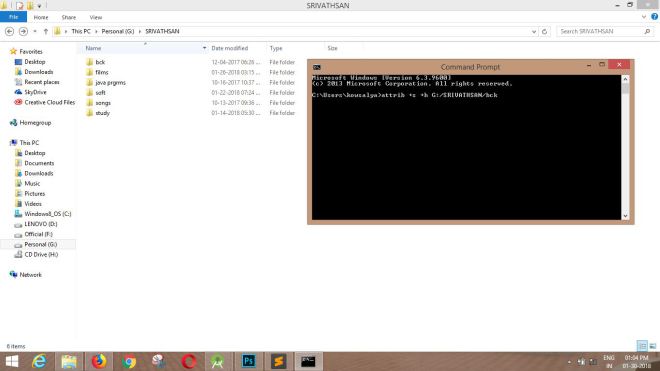Open LENOVO (D:) drive
660x371 pixels.
(x=40, y=224)
